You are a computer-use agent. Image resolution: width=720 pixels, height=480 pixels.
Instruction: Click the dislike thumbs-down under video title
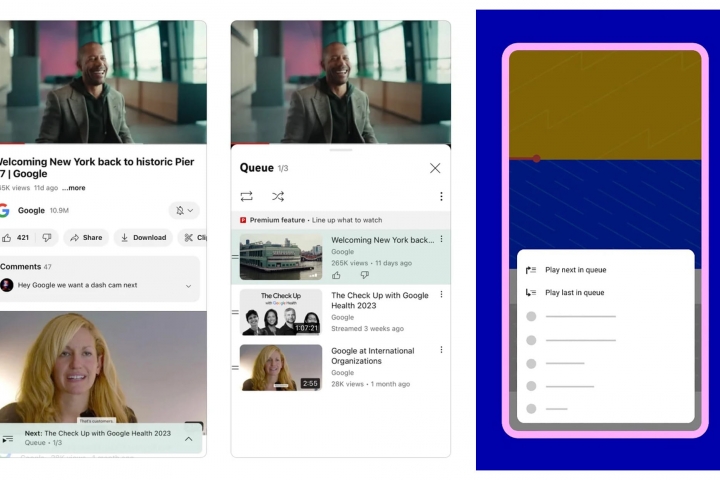(46, 238)
